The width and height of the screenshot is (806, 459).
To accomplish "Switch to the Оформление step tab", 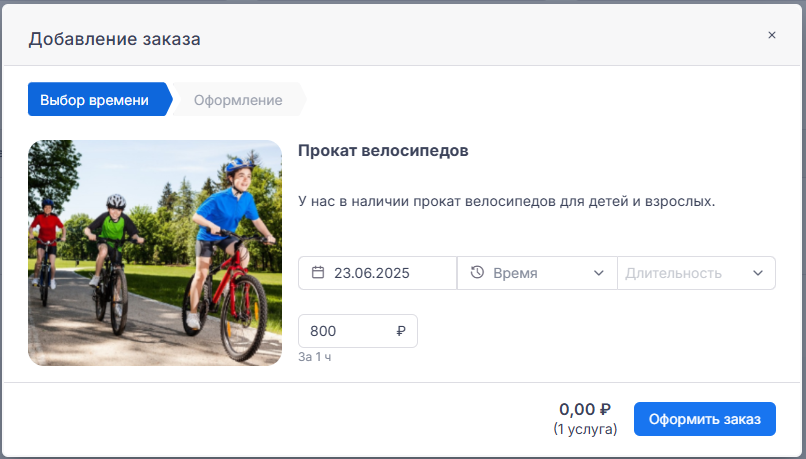I will coord(238,100).
